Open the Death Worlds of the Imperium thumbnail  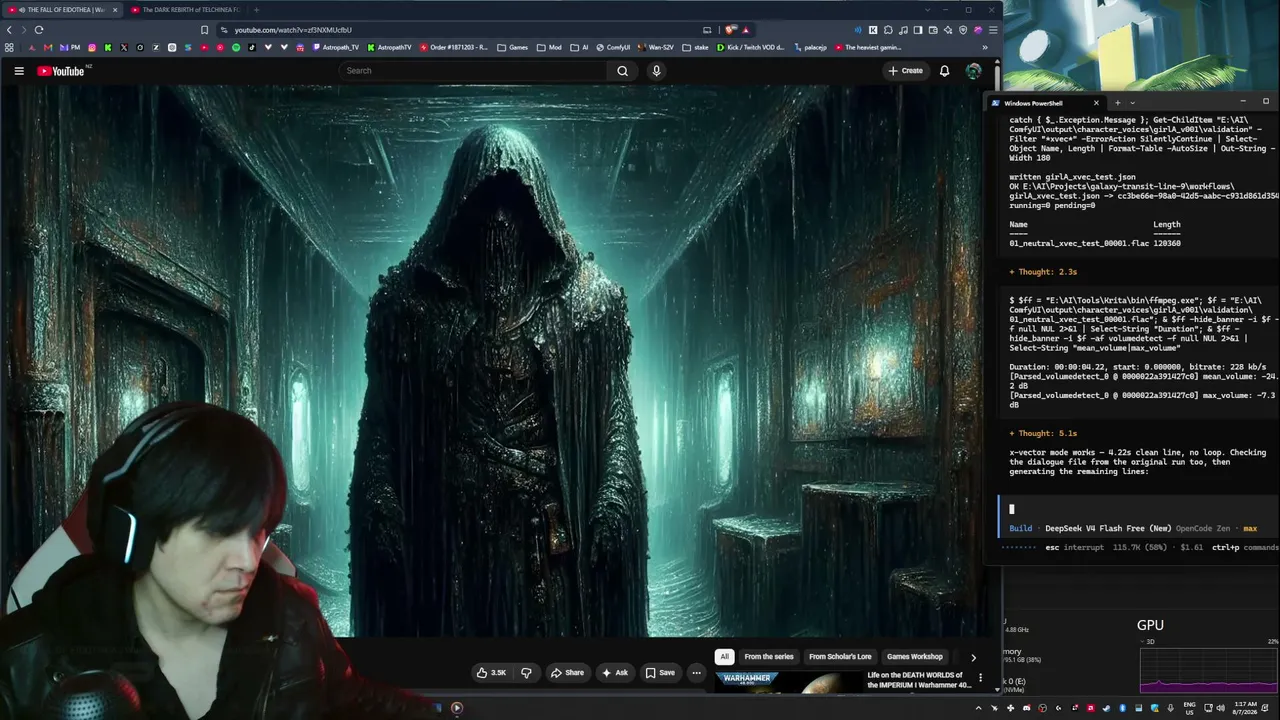(787, 682)
